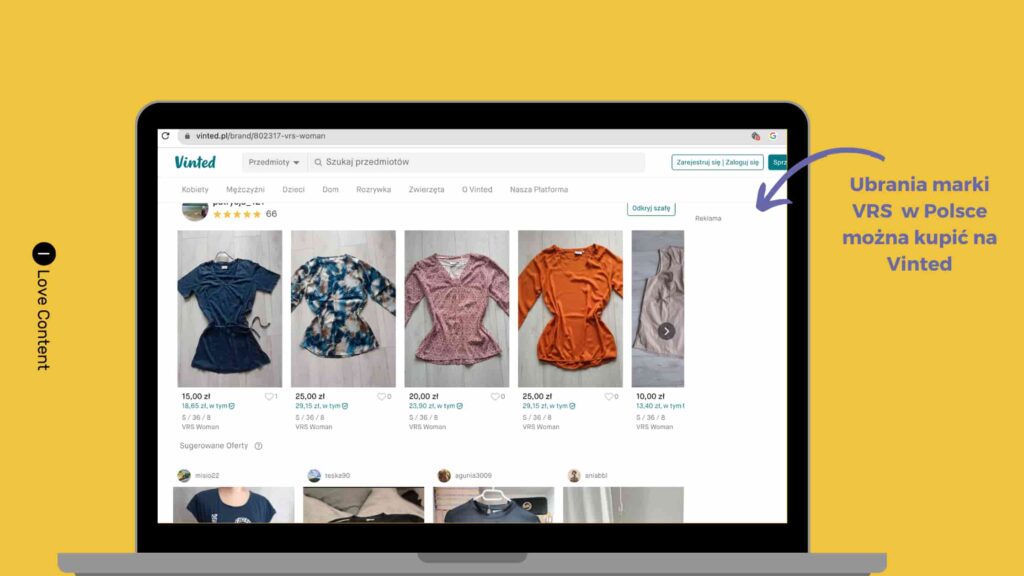Image resolution: width=1024 pixels, height=576 pixels.
Task: Click Zarejestruj się | Zaloguj się
Action: click(719, 161)
